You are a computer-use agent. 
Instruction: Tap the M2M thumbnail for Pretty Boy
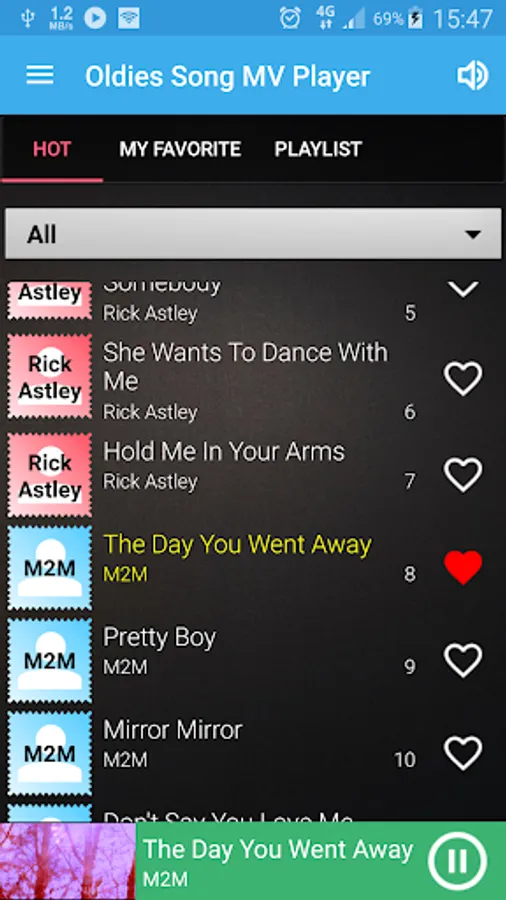coord(49,660)
